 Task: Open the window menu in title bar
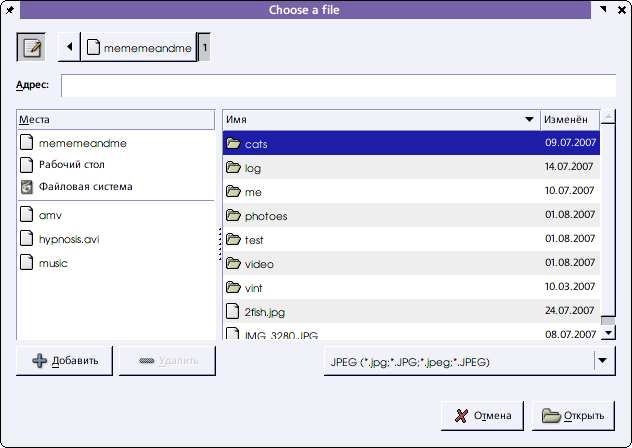(x=11, y=9)
